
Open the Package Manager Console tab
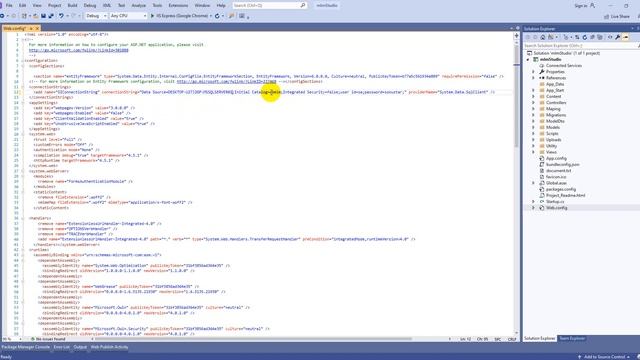[x=25, y=347]
